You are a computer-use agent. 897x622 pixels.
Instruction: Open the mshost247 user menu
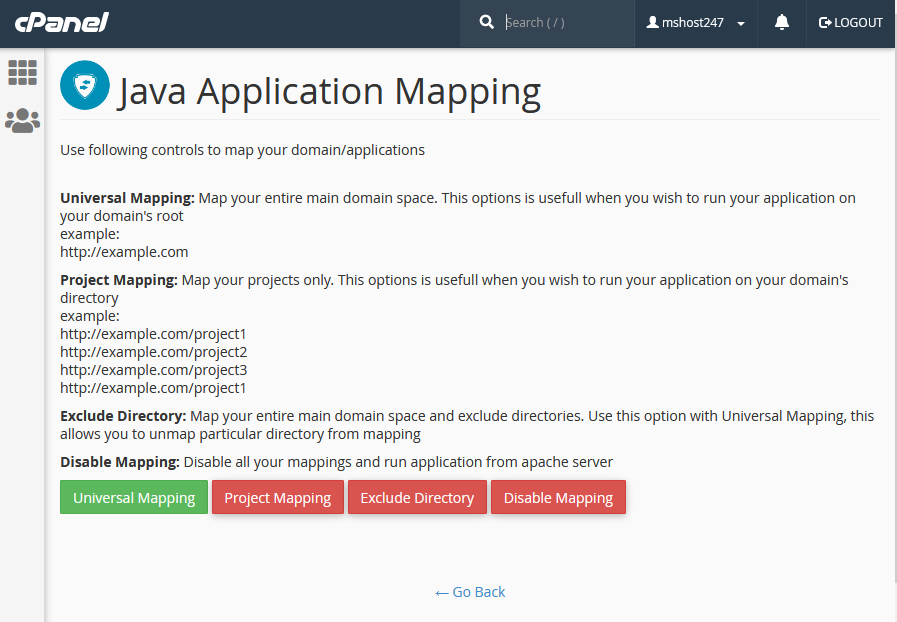click(695, 22)
